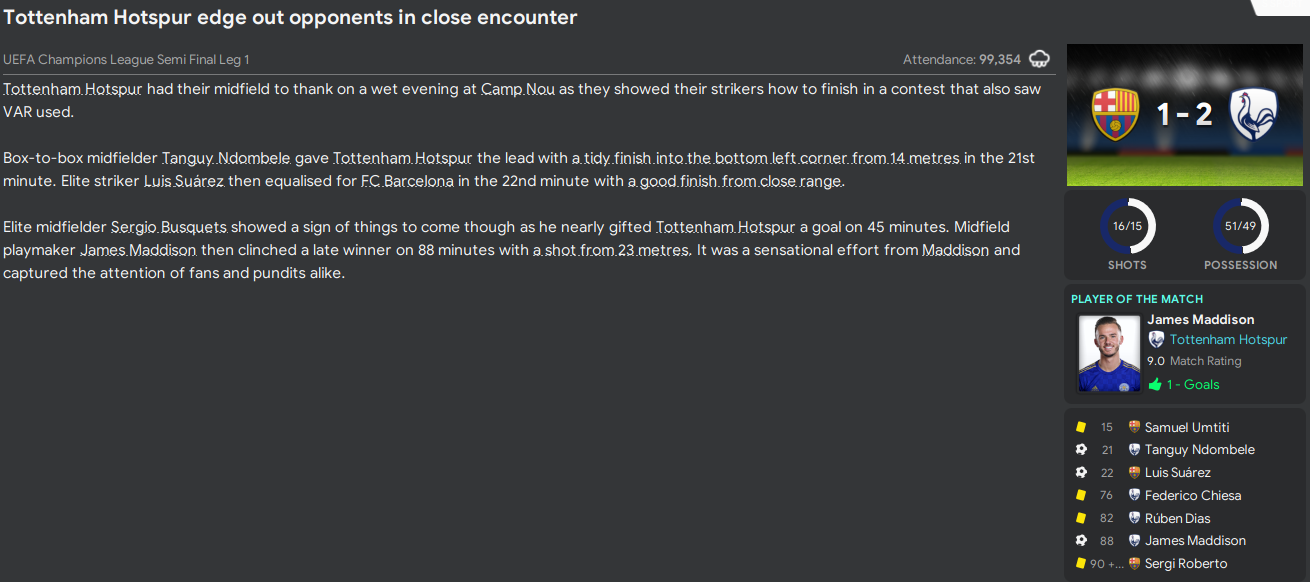Open Tottenham Hotspur link in Player of the Match
This screenshot has width=1310, height=582.
pyautogui.click(x=1228, y=340)
